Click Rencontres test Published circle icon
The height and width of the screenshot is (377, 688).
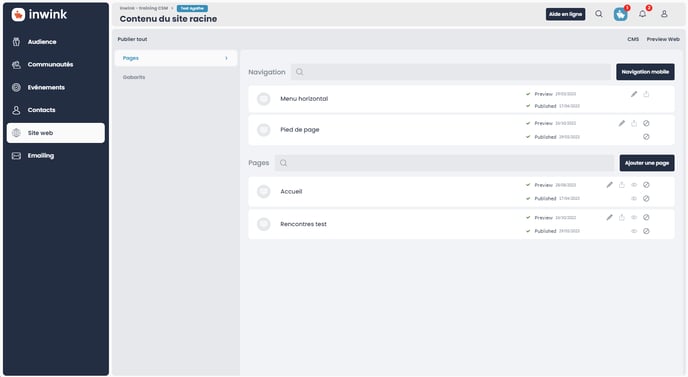click(646, 231)
